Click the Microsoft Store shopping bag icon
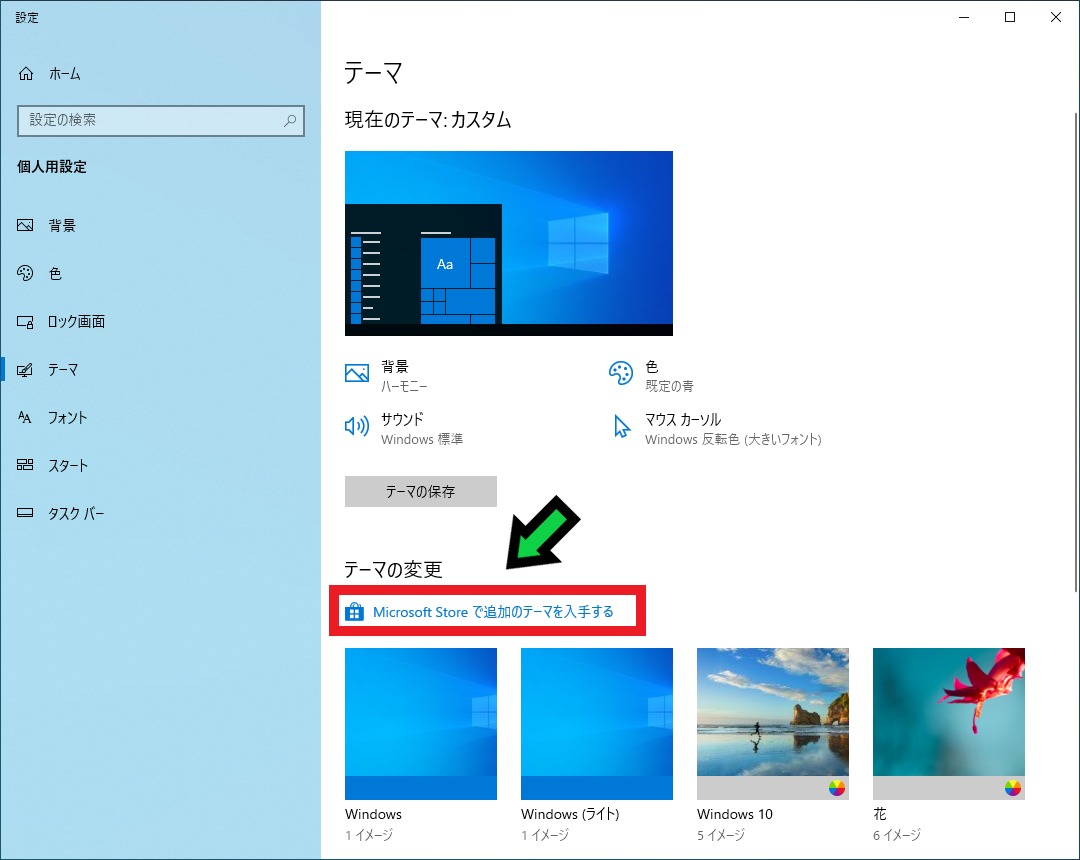 pyautogui.click(x=355, y=611)
